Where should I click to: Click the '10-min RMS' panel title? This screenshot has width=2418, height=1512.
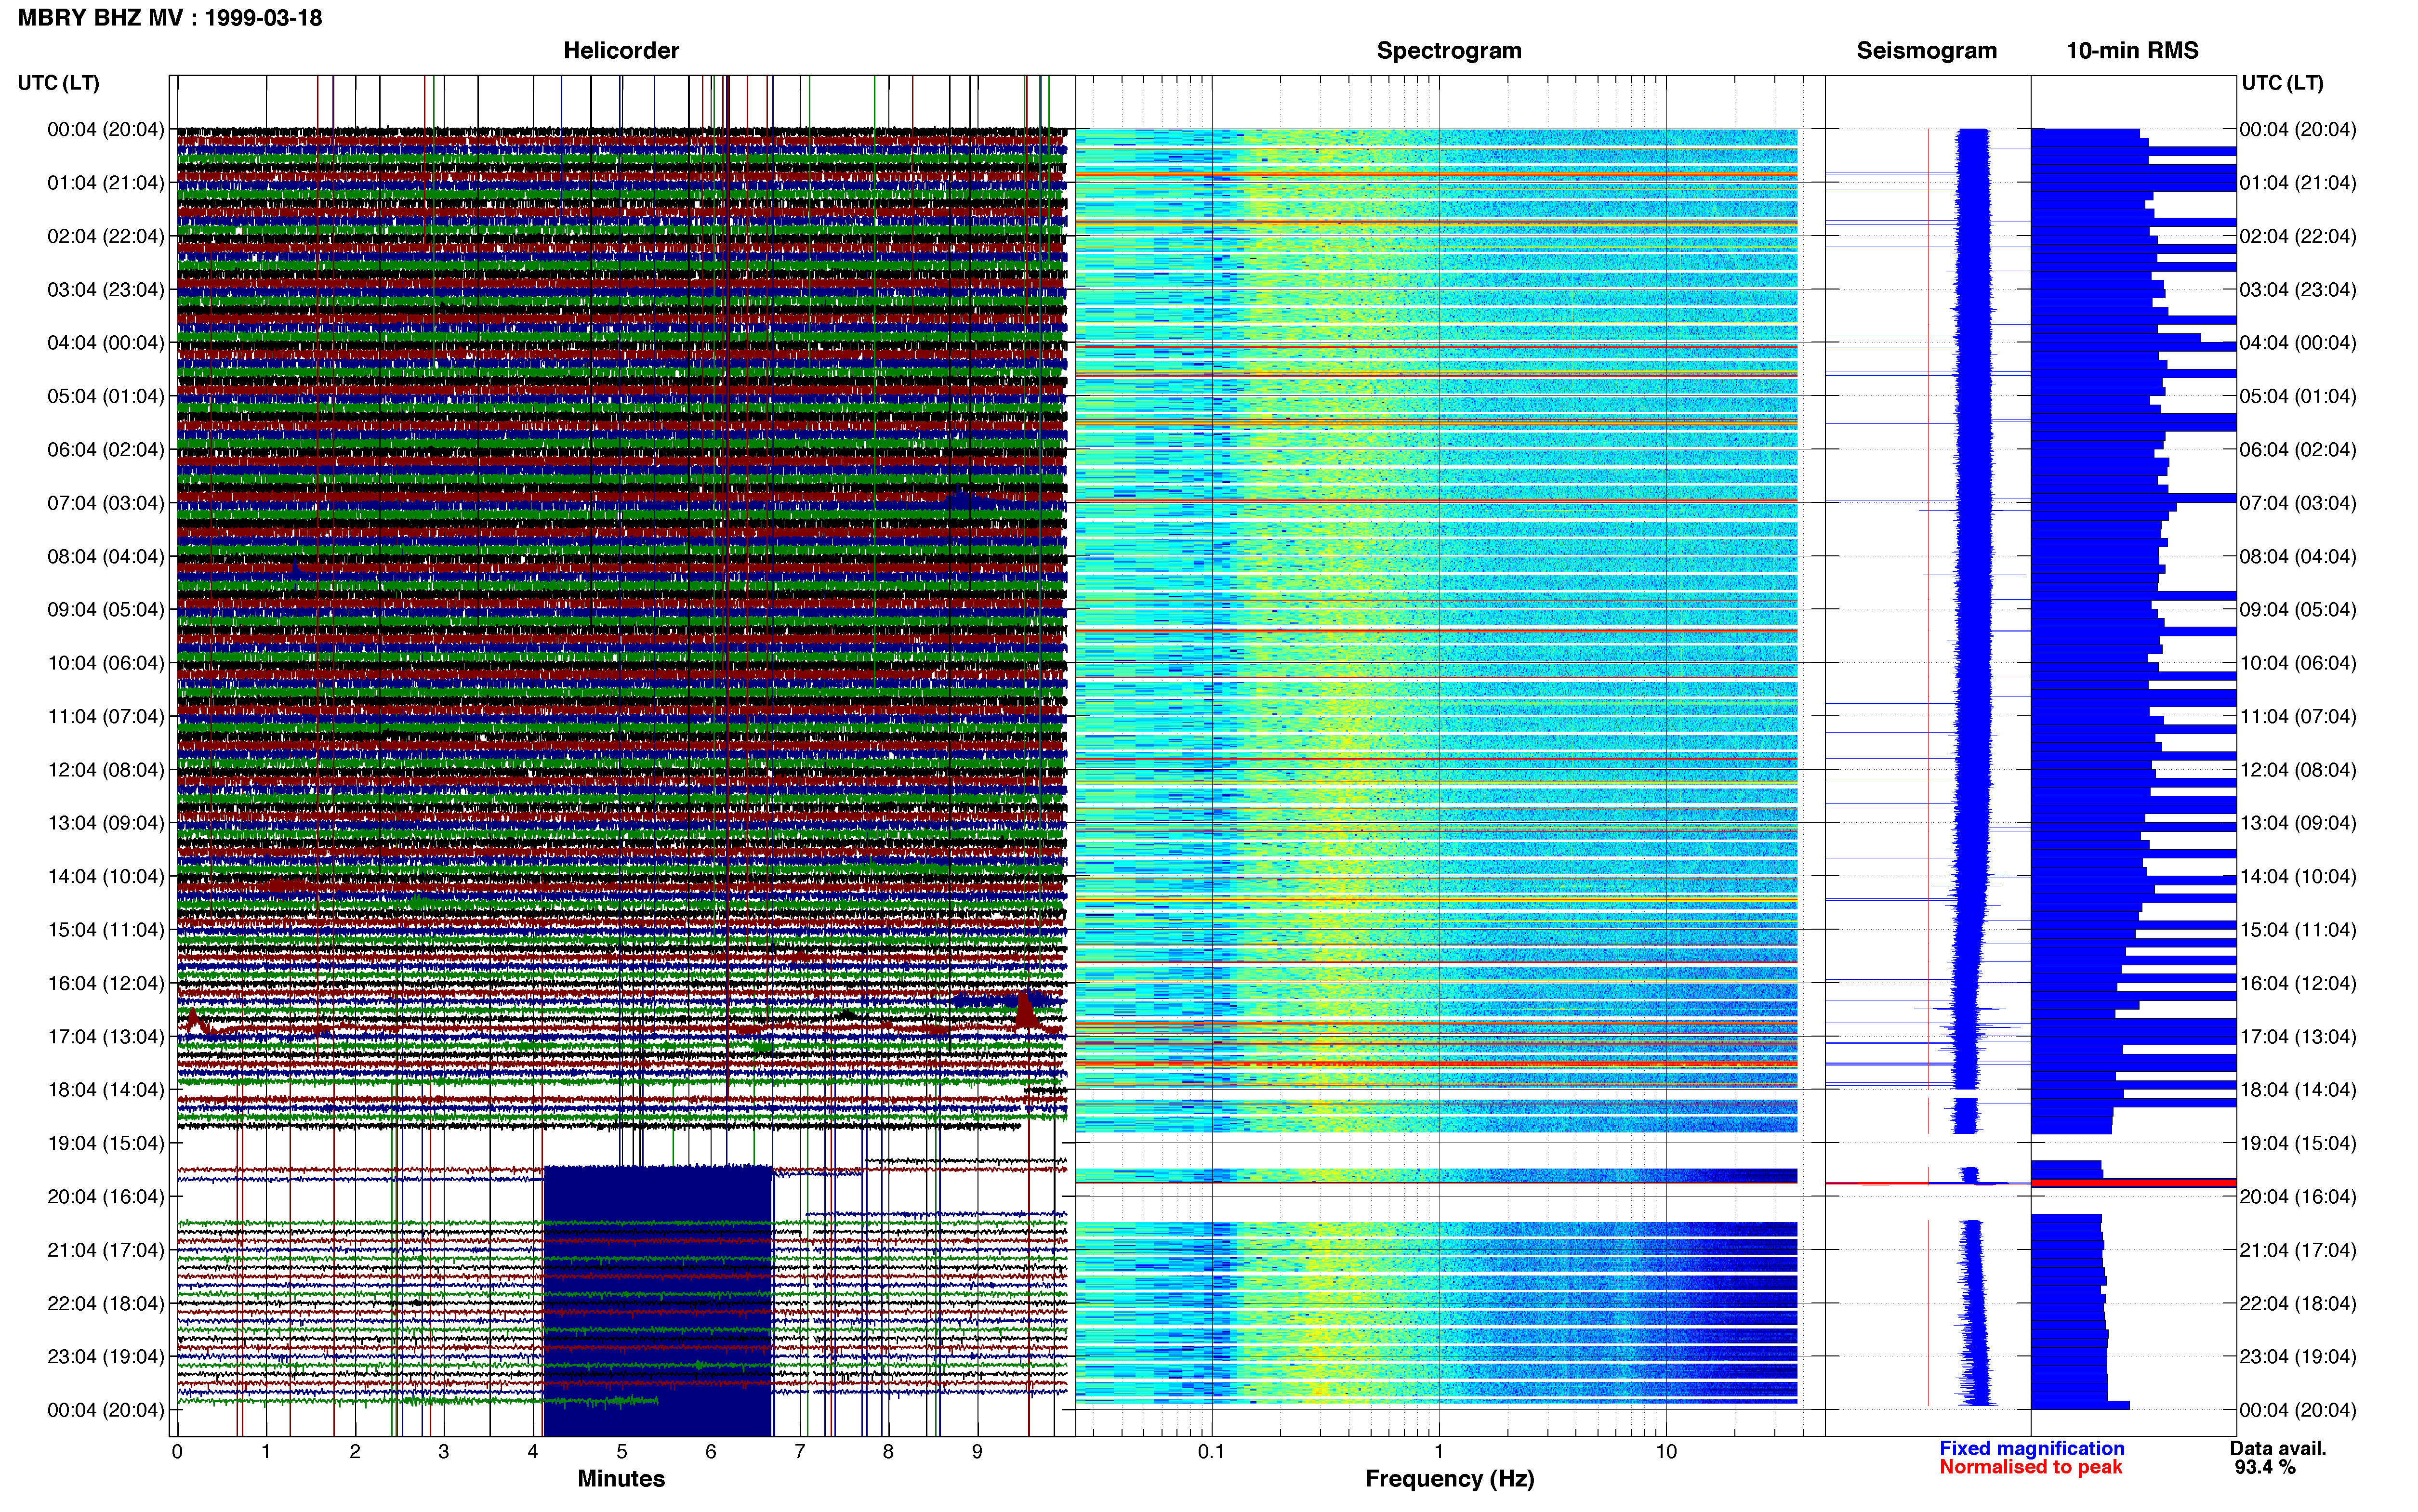pyautogui.click(x=2132, y=50)
